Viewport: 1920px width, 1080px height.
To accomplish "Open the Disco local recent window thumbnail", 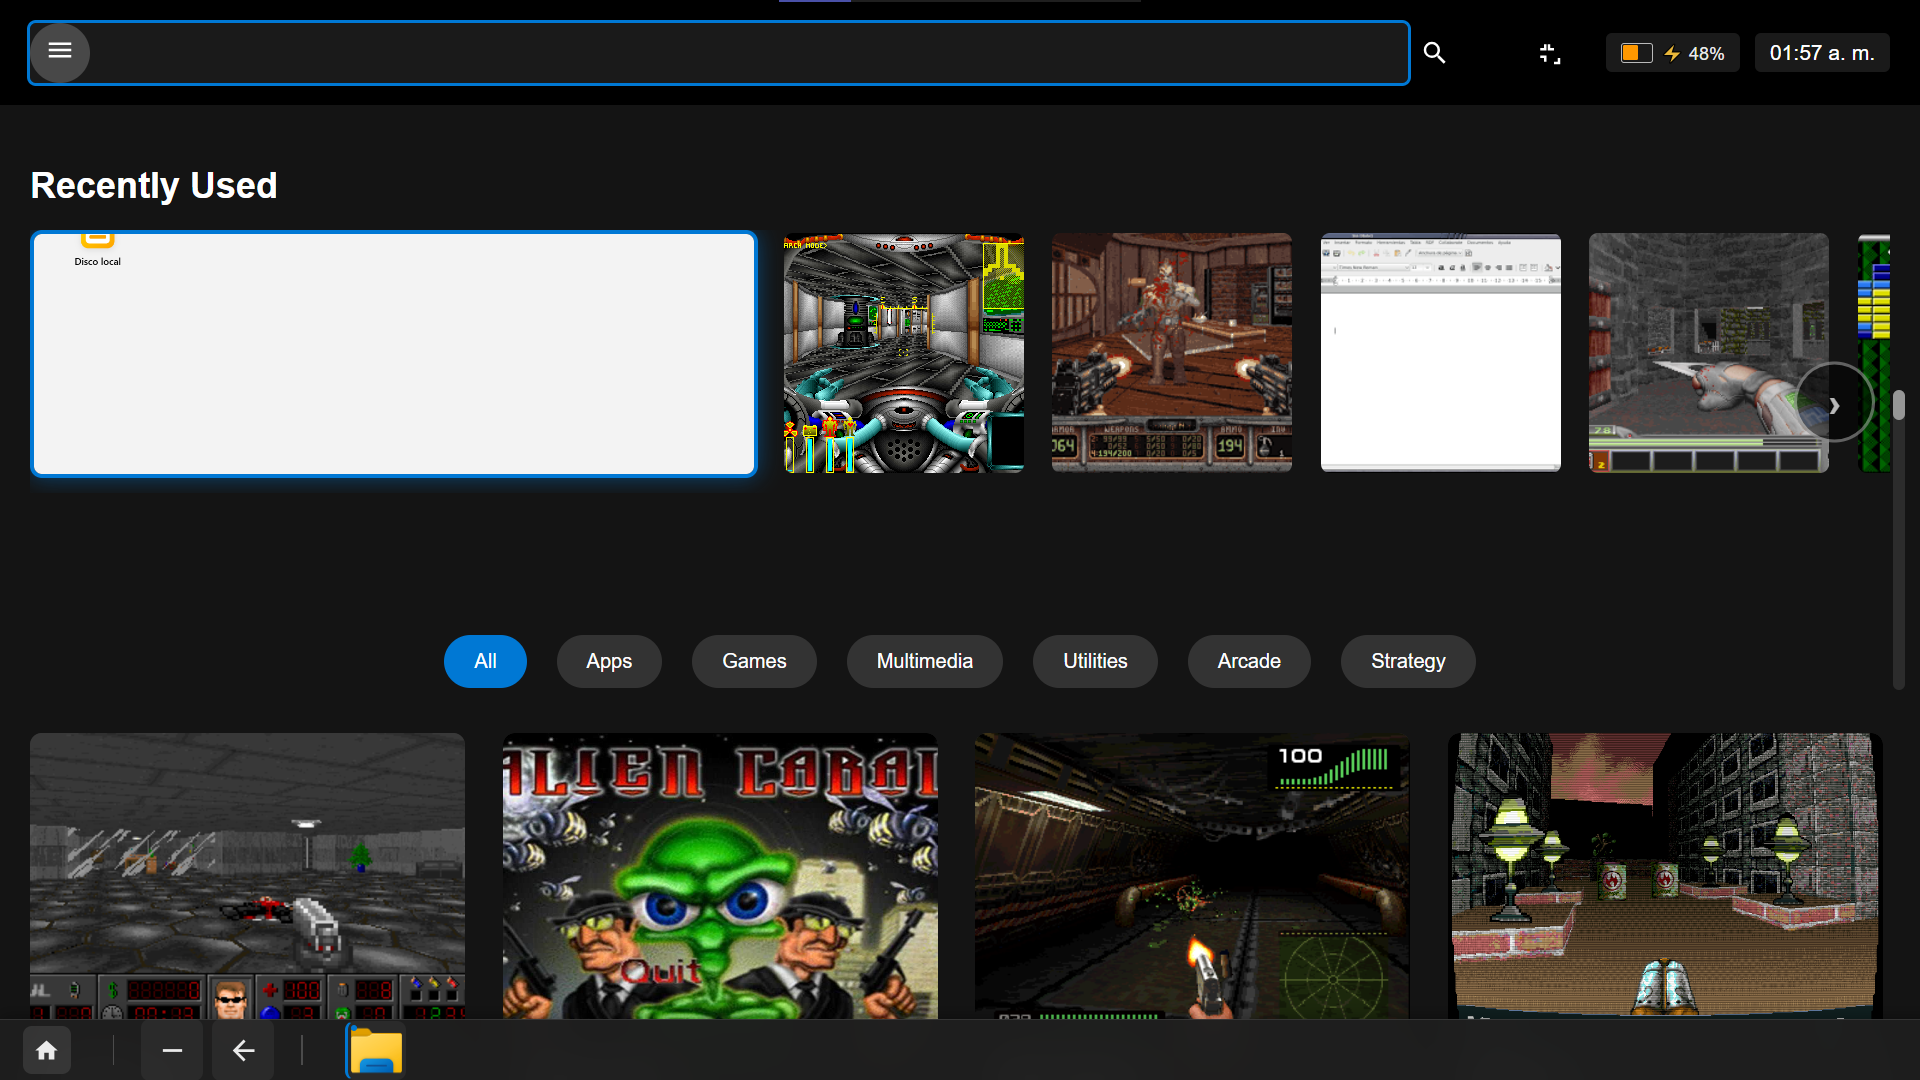I will (394, 354).
